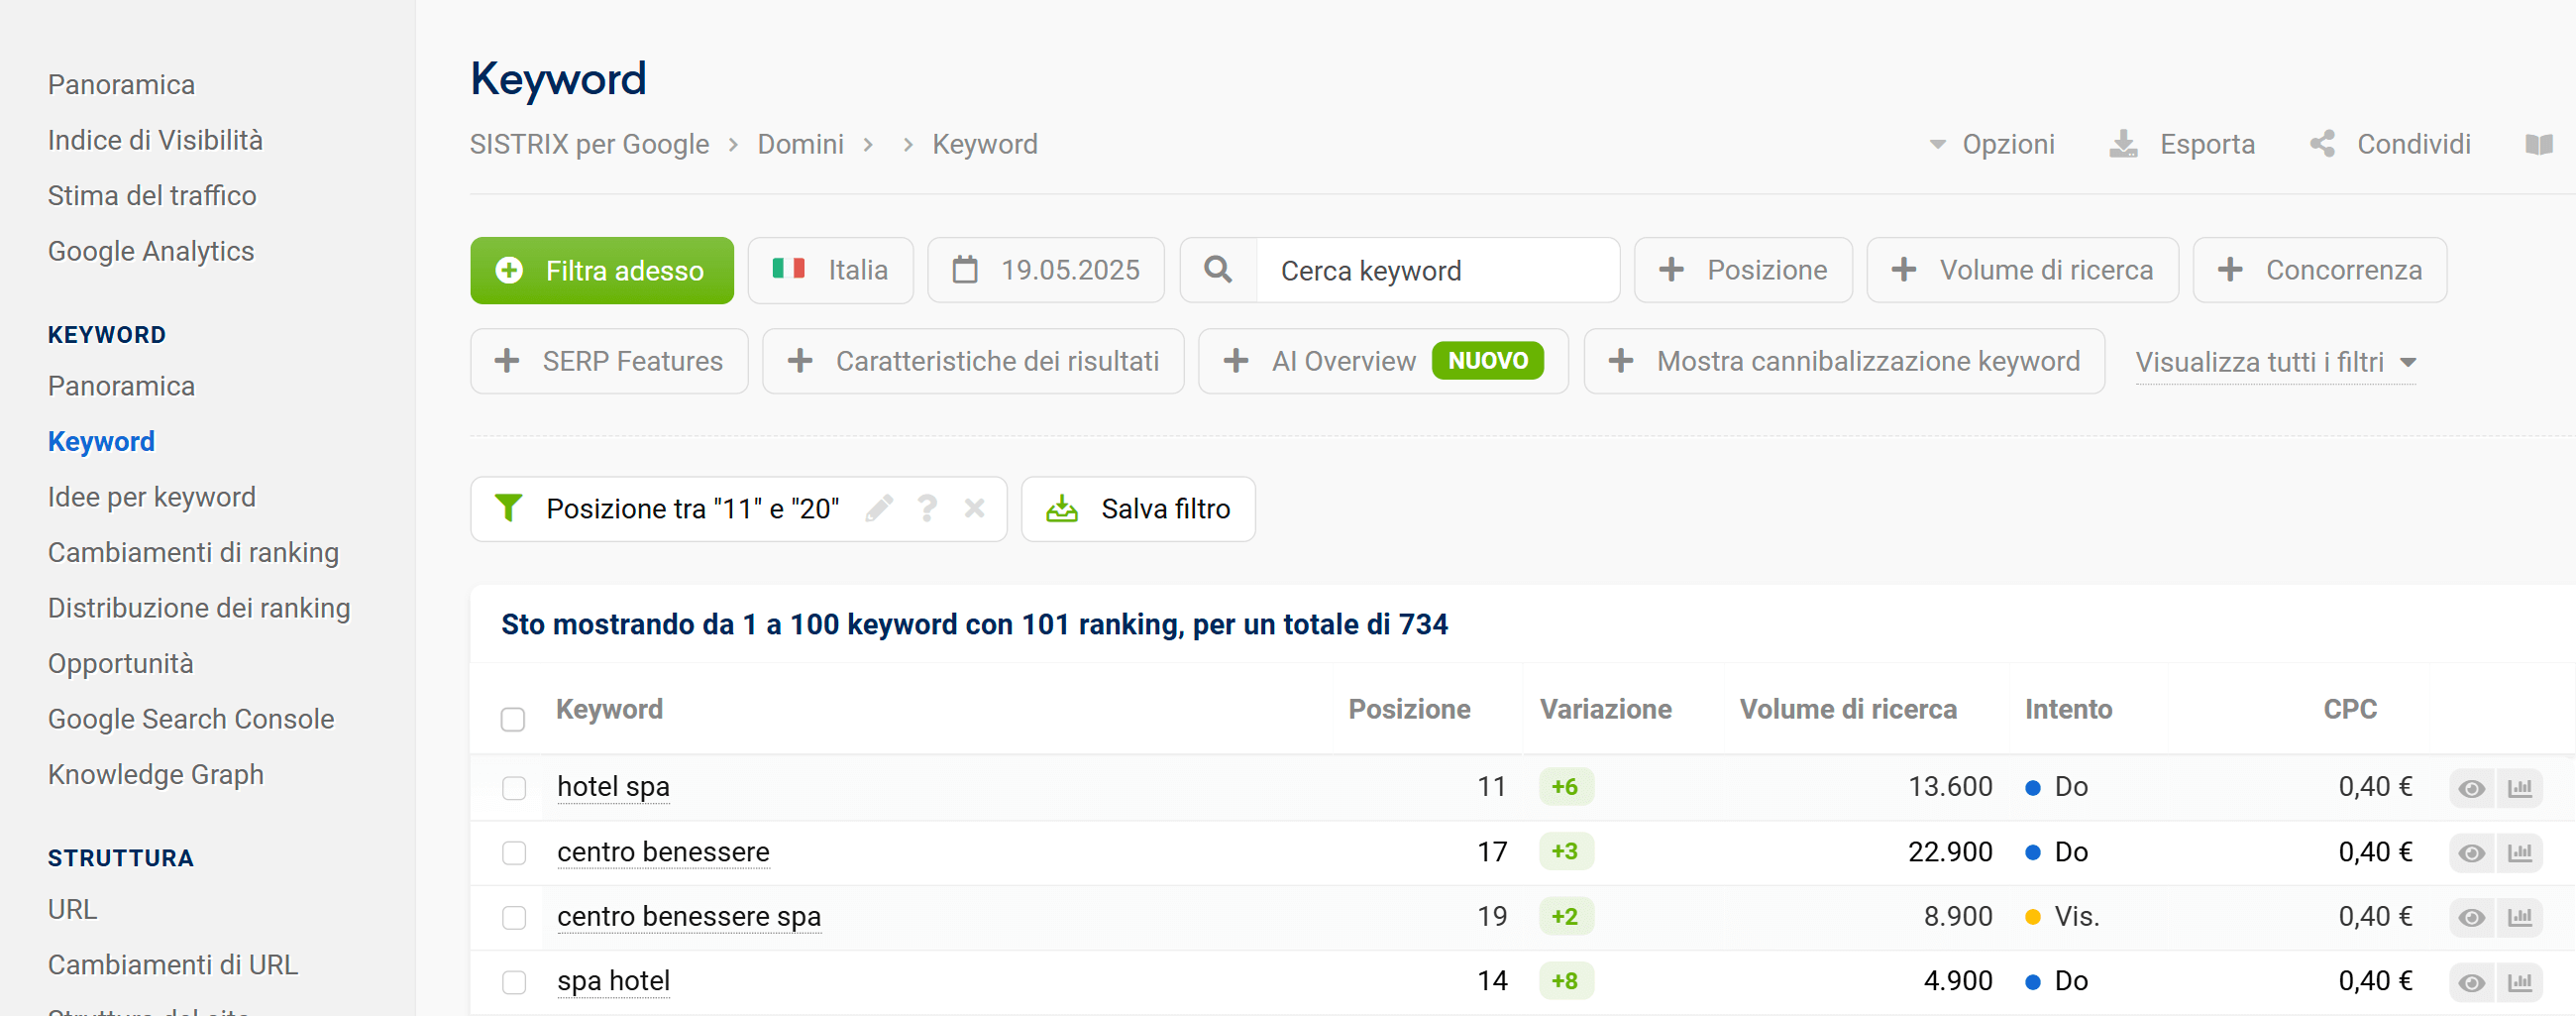Check the hotel spa row checkbox
2576x1016 pixels.
(x=514, y=788)
